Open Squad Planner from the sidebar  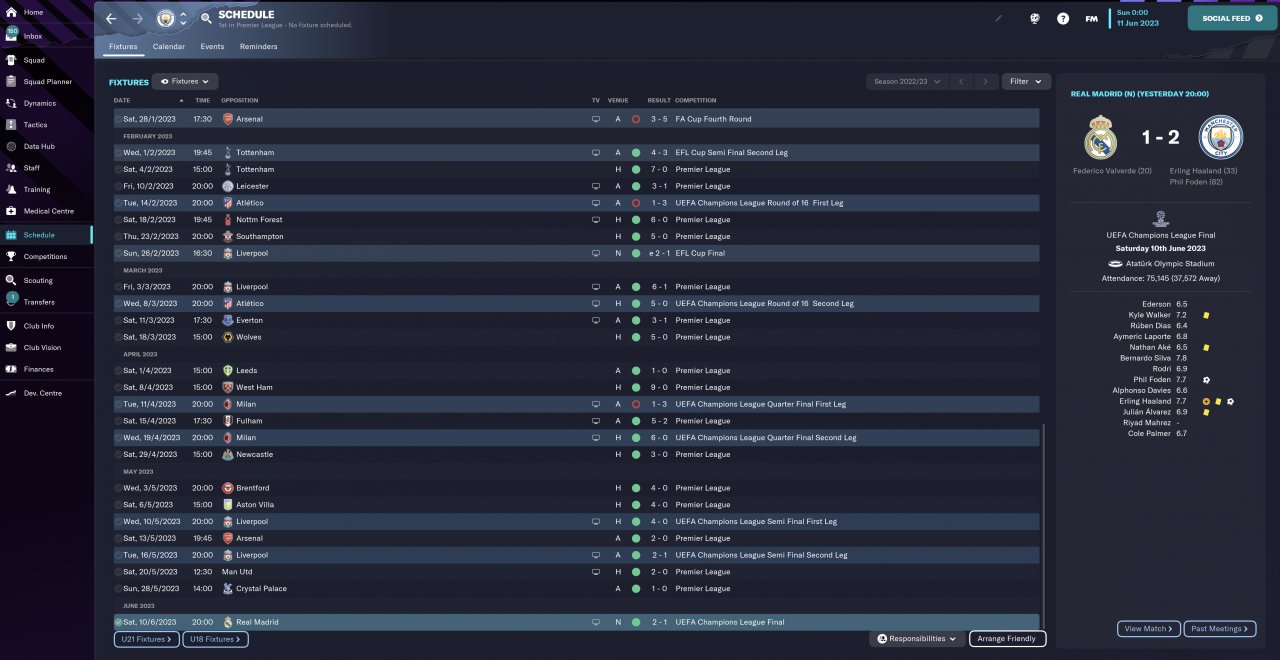47,82
